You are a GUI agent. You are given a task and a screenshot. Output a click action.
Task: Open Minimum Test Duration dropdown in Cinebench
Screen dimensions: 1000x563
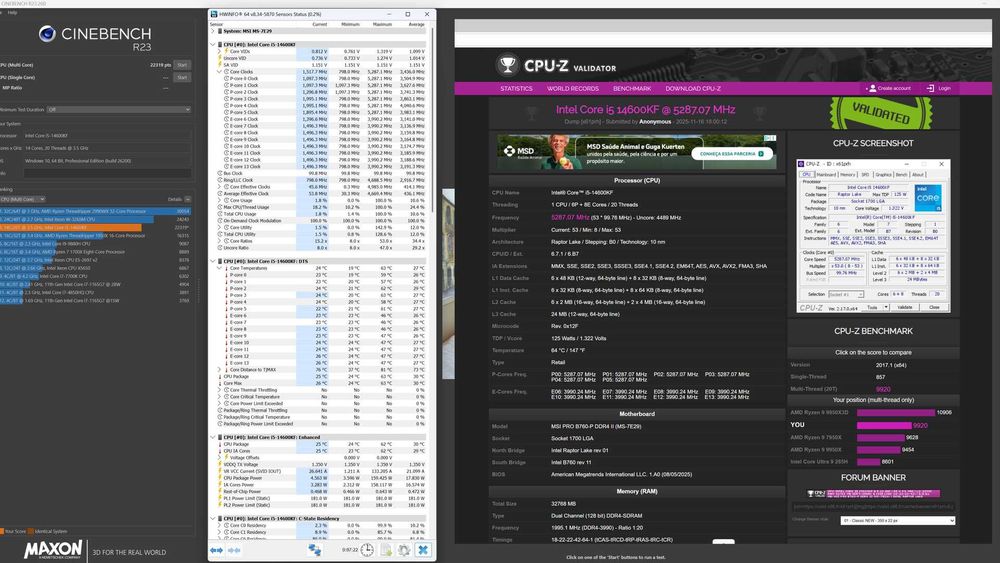click(x=119, y=110)
